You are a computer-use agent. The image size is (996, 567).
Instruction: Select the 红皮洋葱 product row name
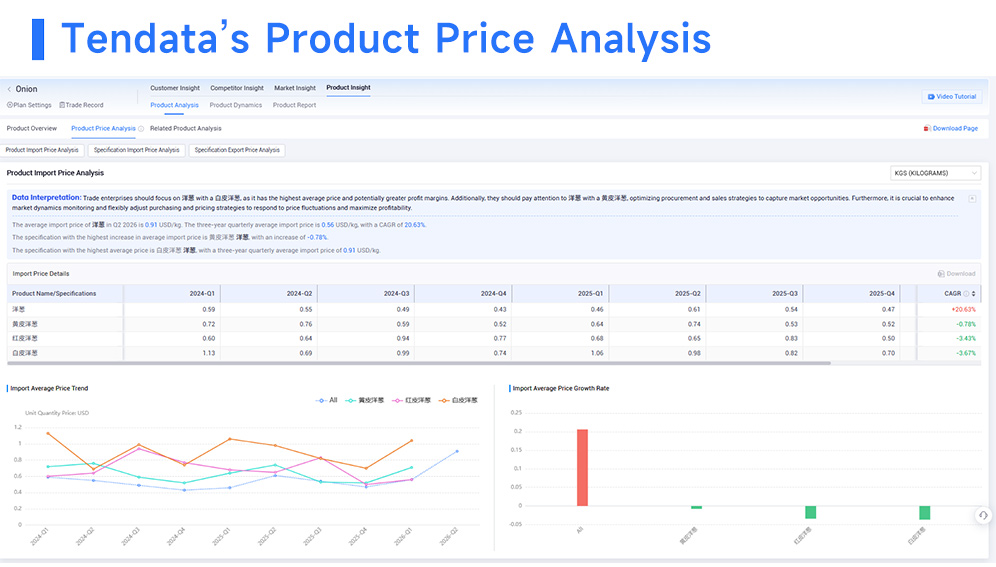pyautogui.click(x=25, y=339)
